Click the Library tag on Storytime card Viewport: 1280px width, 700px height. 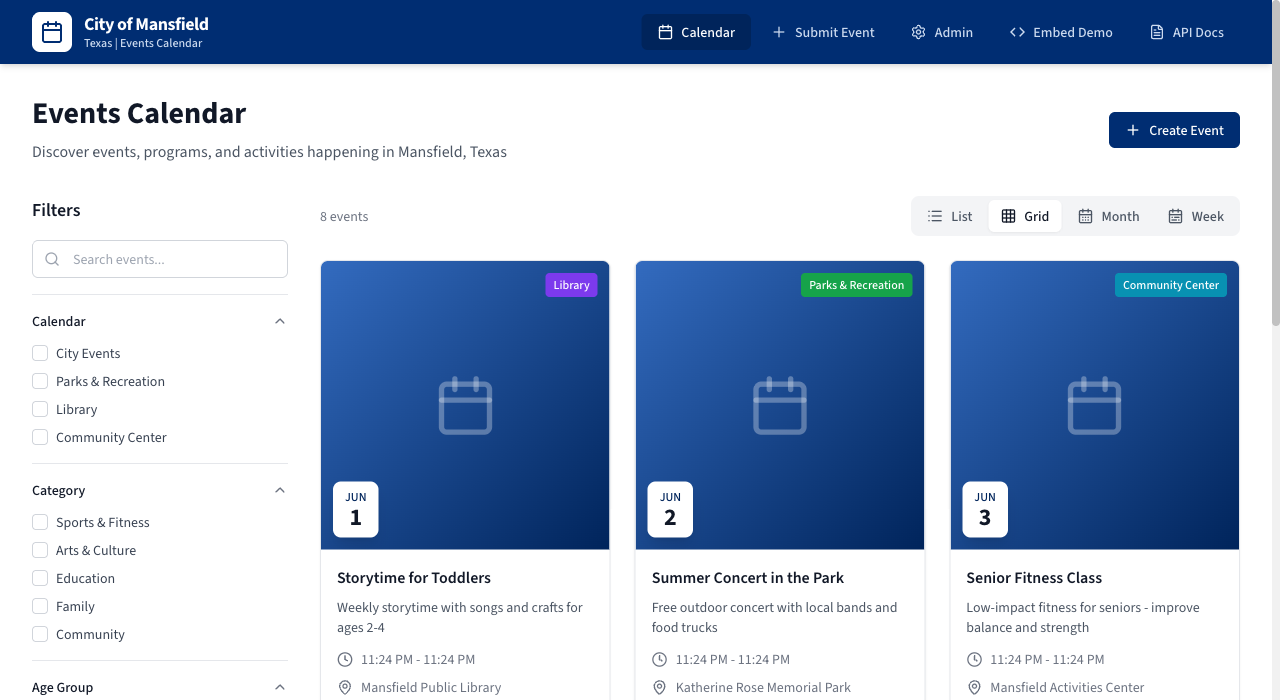point(571,285)
